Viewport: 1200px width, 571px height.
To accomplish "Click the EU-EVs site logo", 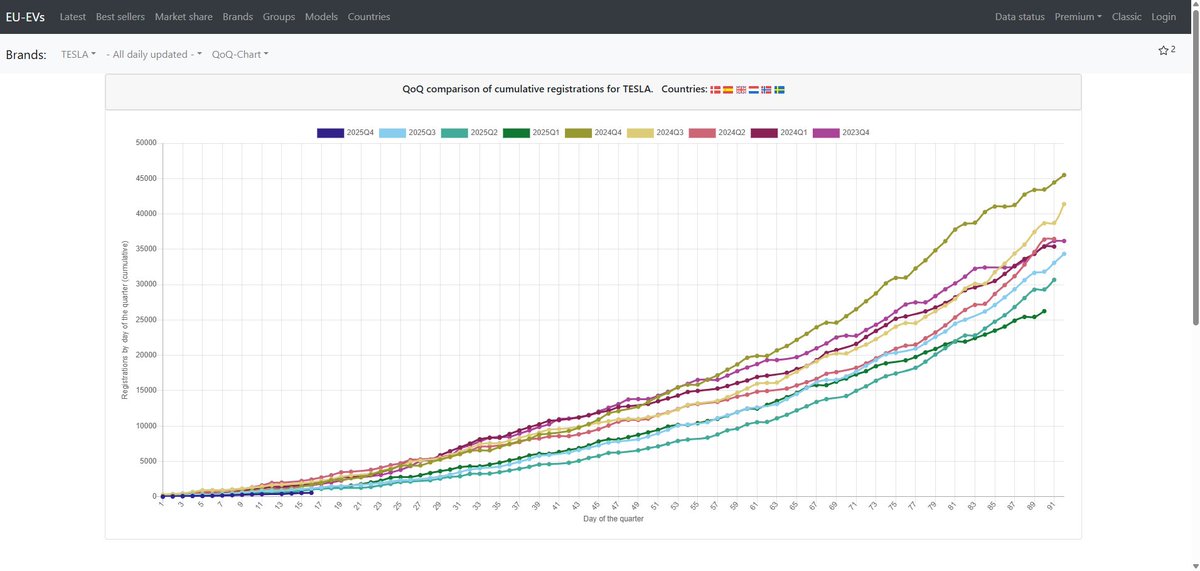I will 25,17.
